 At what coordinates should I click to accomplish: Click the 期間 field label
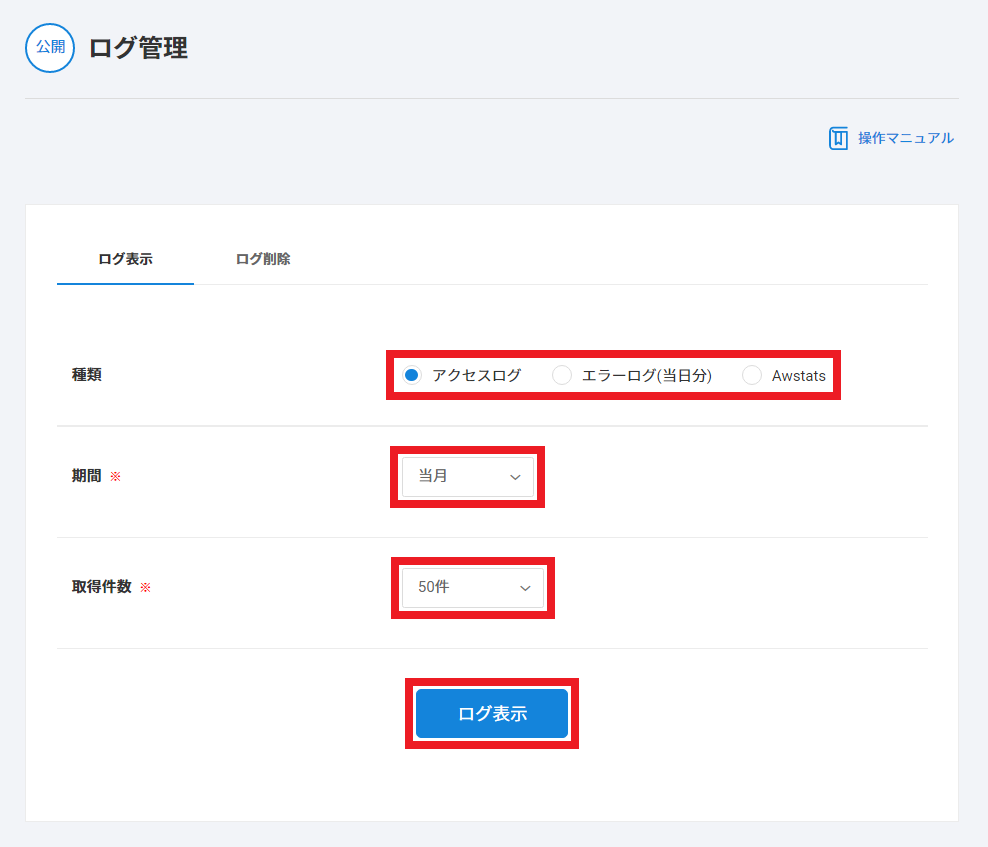(x=87, y=476)
